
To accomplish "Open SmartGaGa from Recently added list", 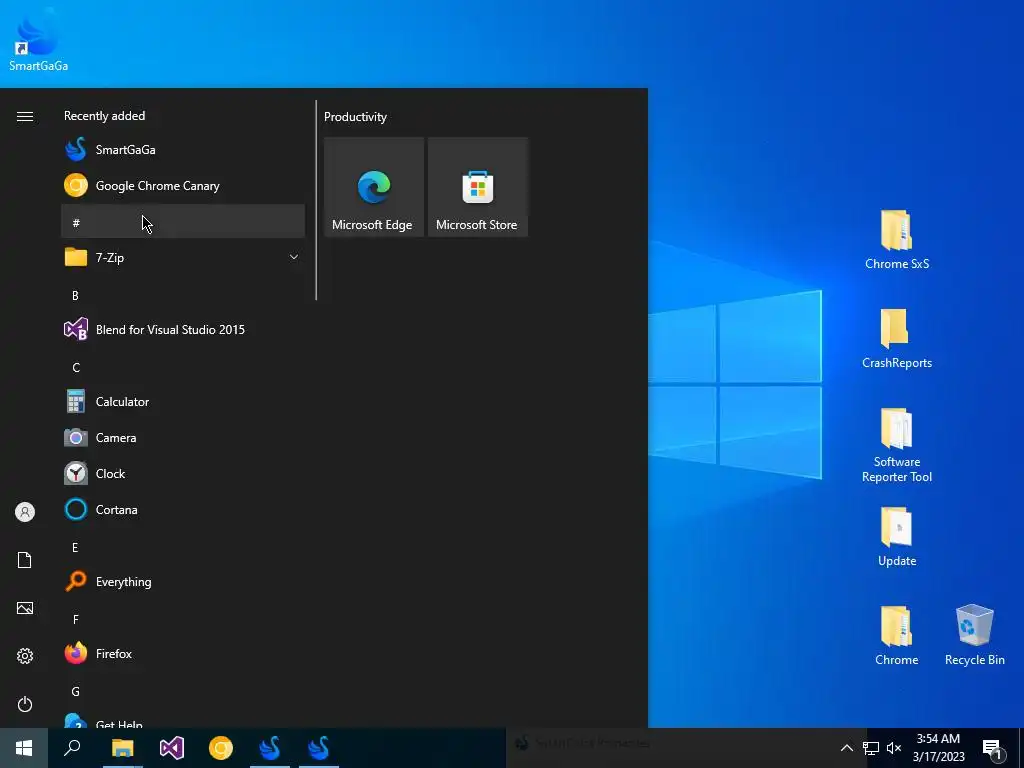I will [183, 150].
